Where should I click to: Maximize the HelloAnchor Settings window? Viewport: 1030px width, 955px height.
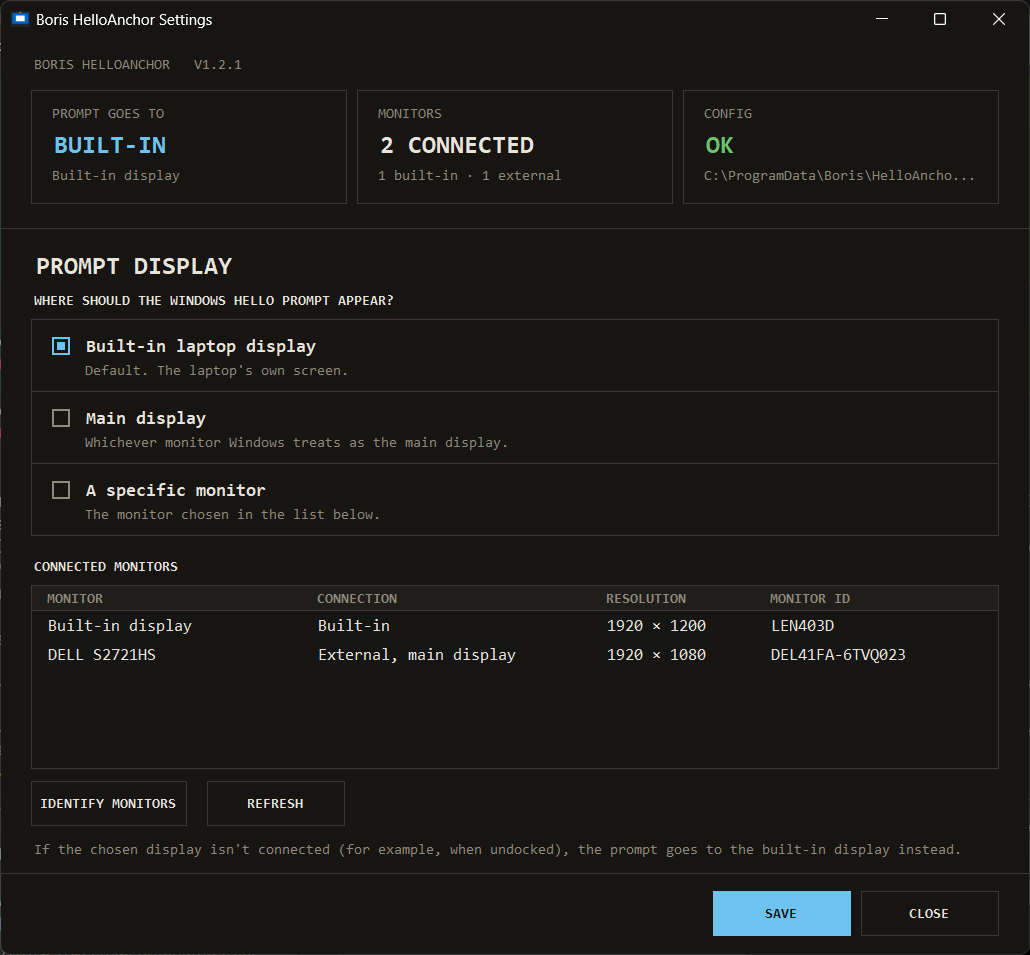pos(940,19)
